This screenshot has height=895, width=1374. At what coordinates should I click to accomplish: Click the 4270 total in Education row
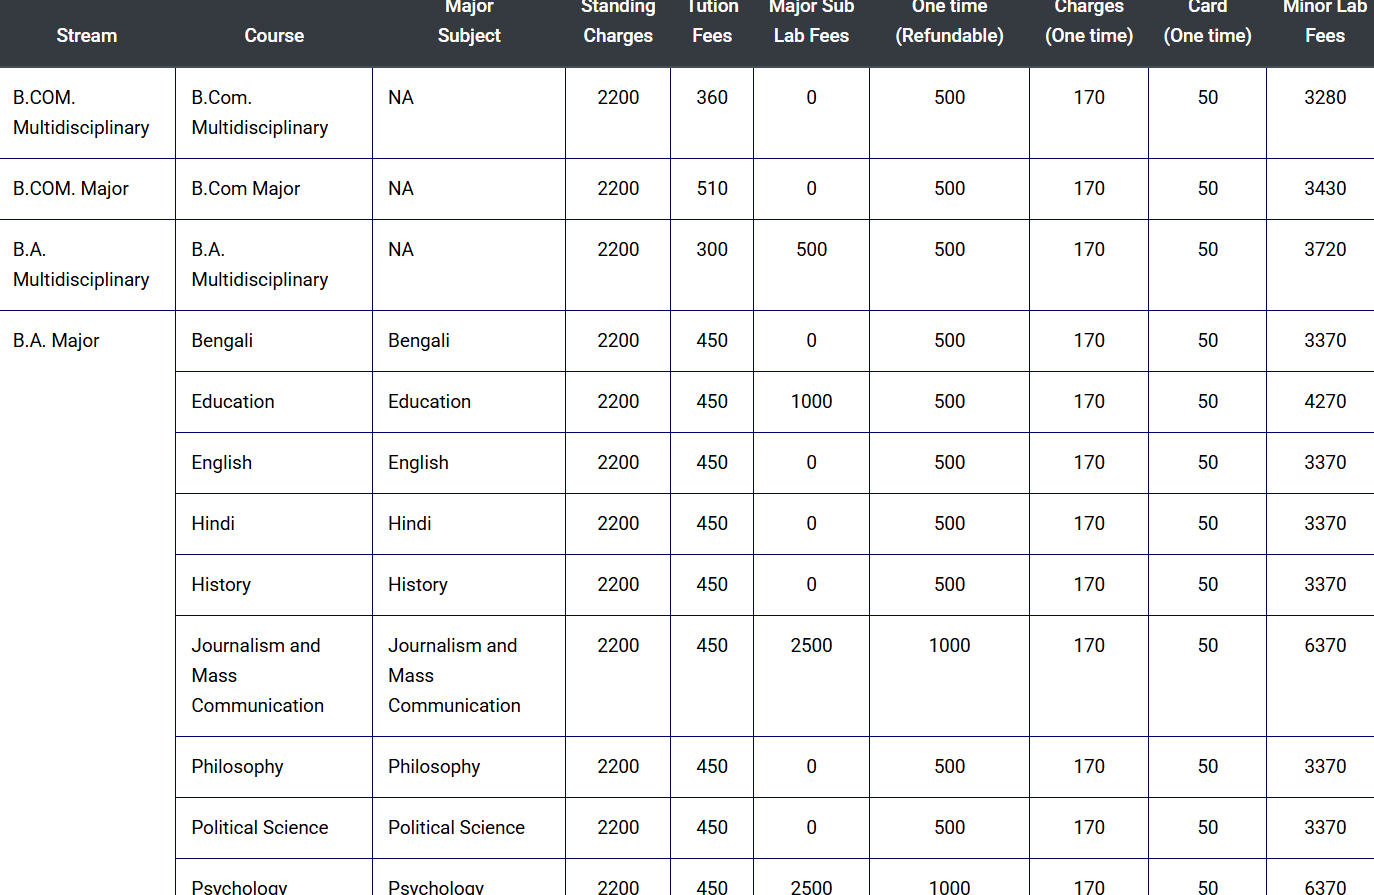[1325, 401]
